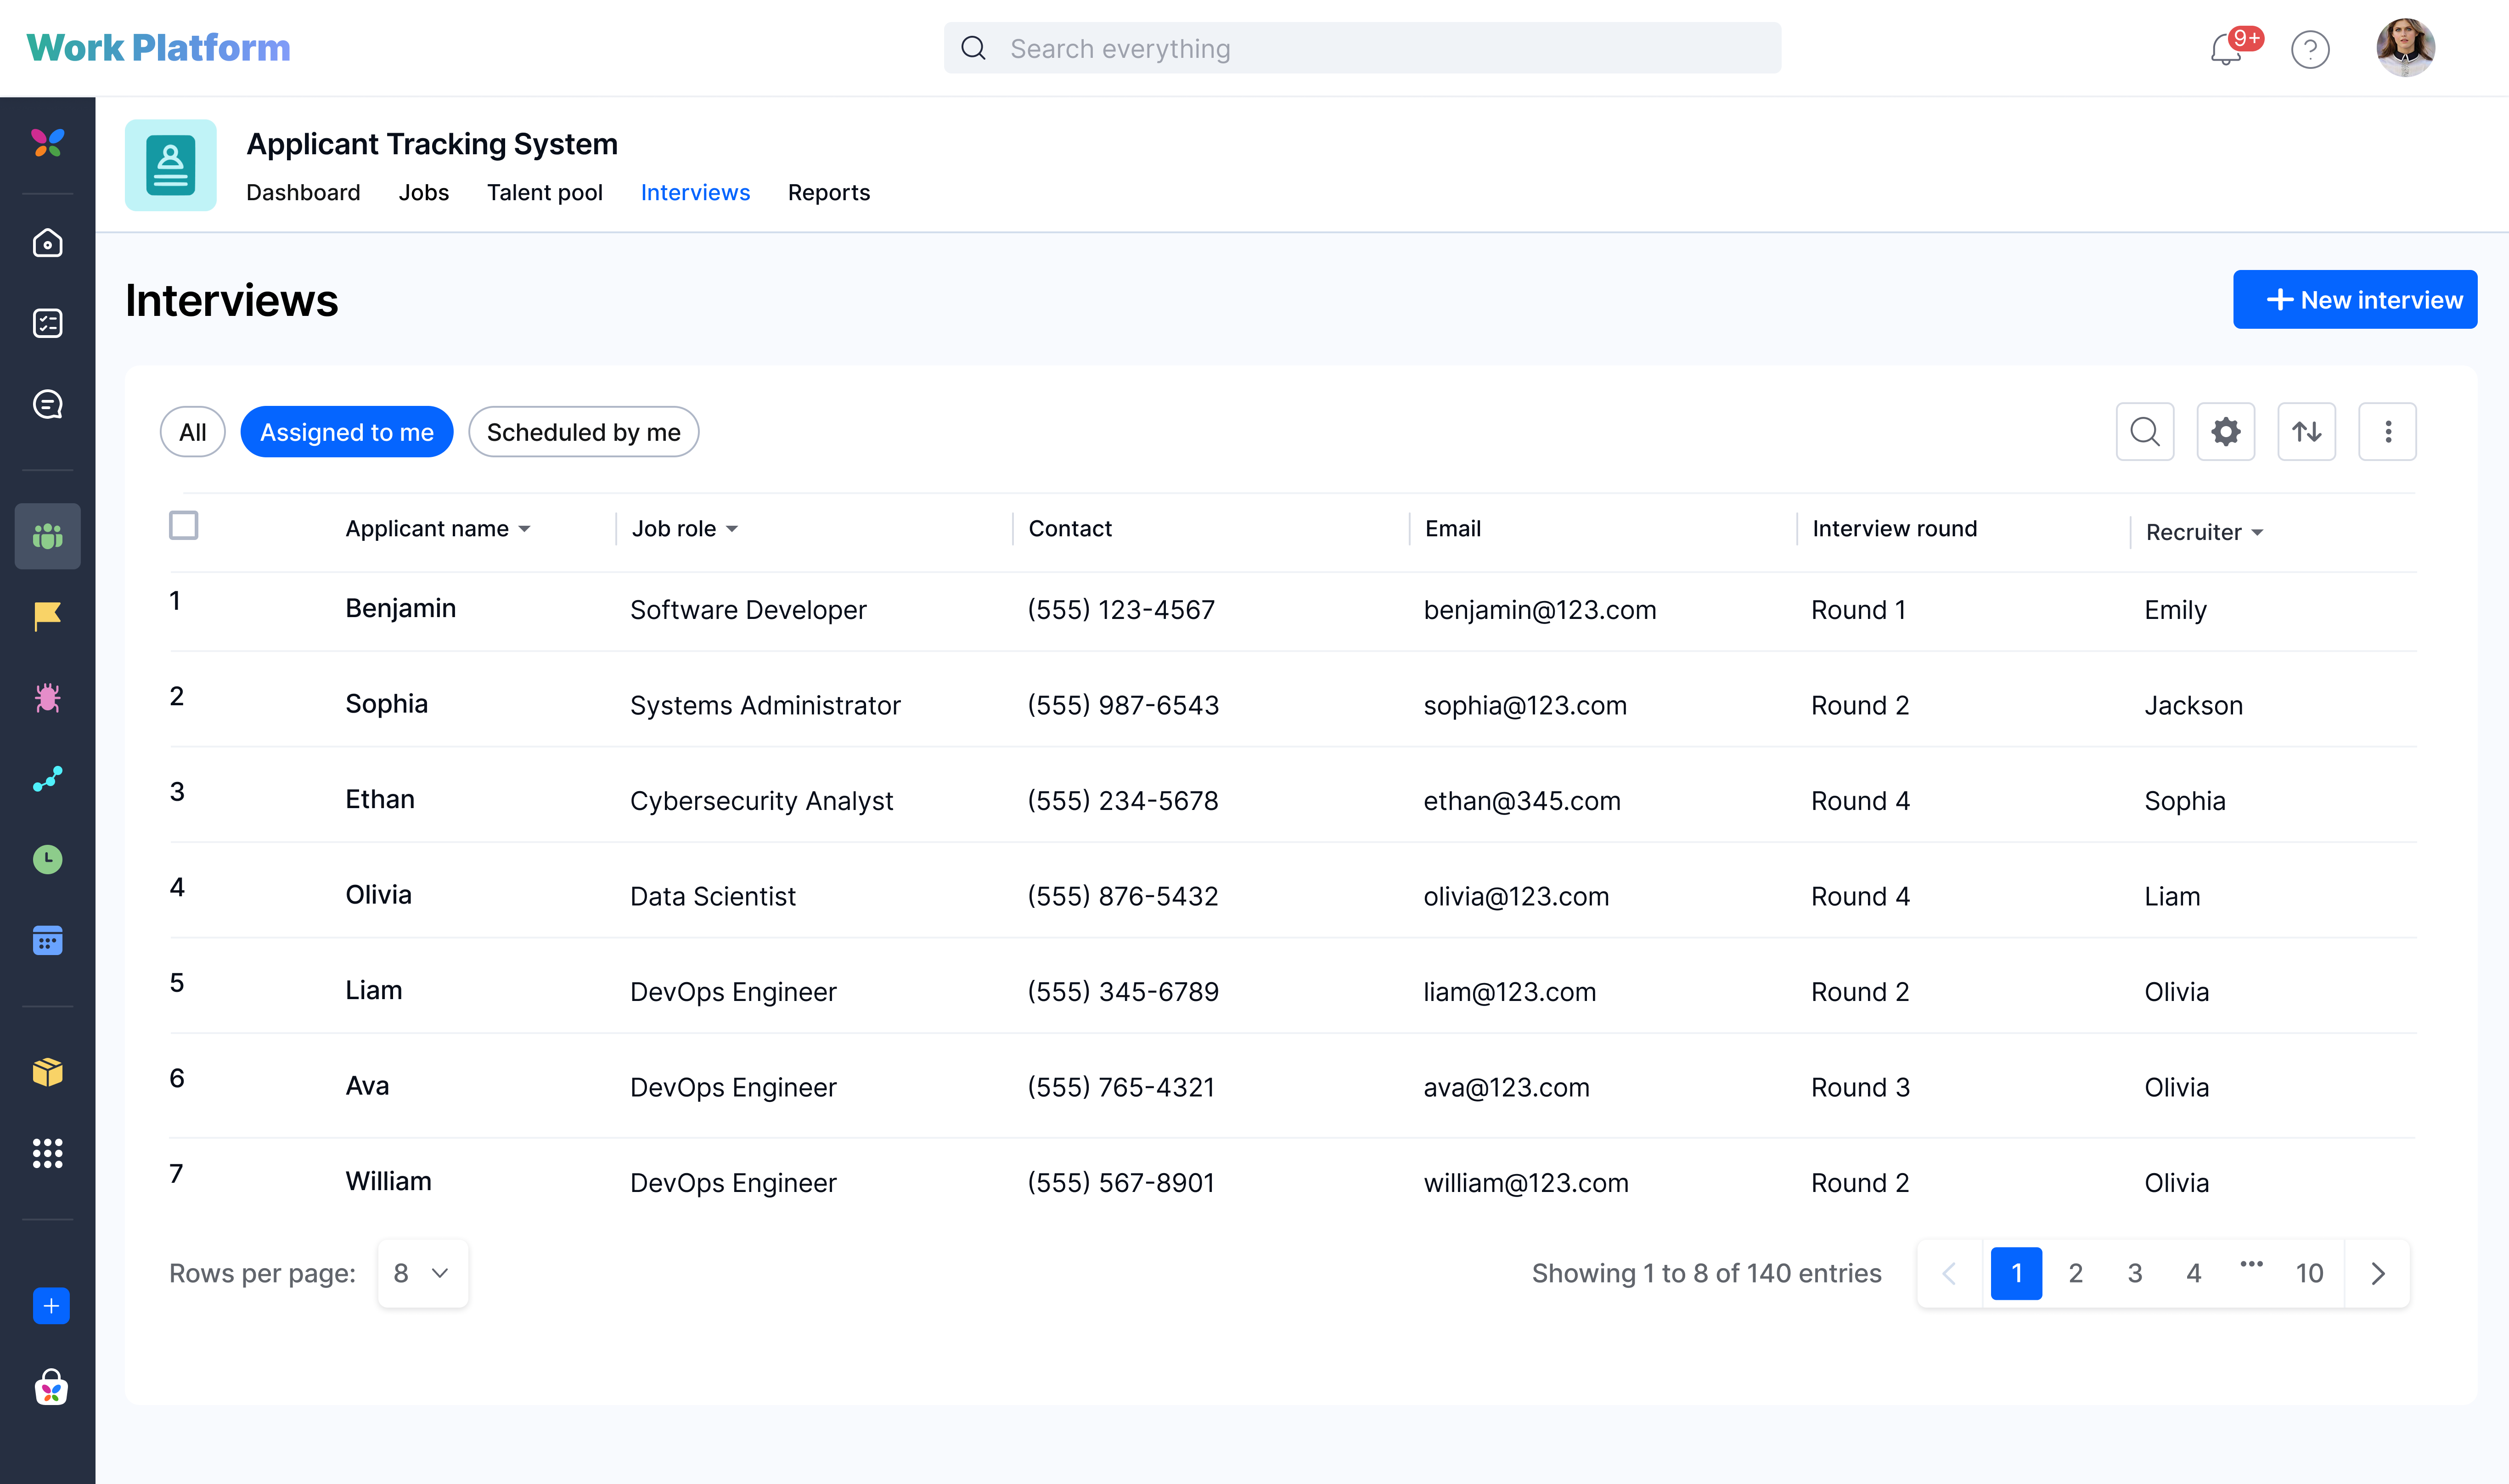Open the Rows per page dropdown

point(422,1273)
